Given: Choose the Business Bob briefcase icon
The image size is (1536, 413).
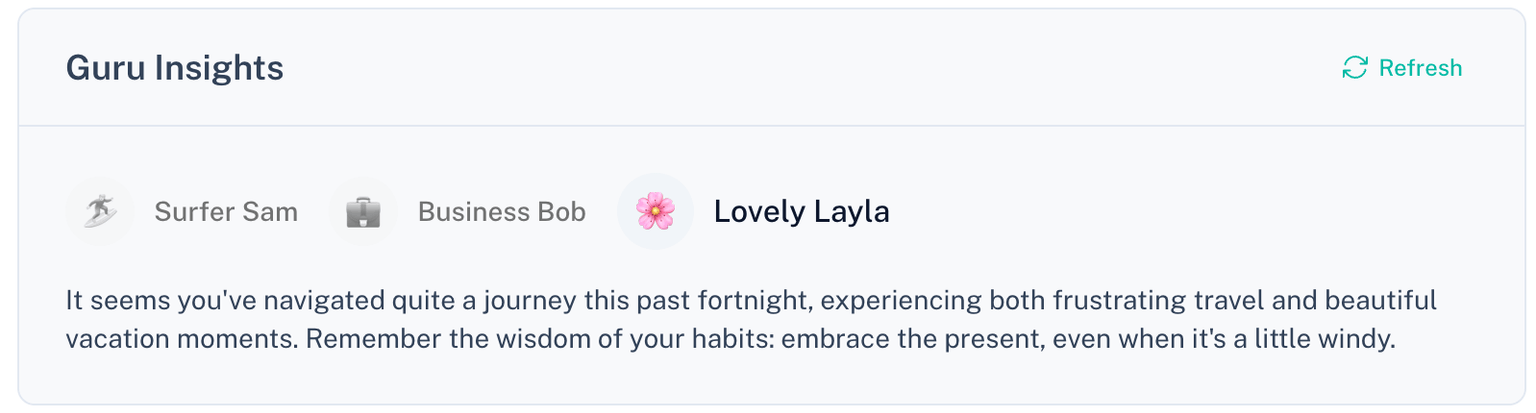Looking at the screenshot, I should (x=363, y=212).
